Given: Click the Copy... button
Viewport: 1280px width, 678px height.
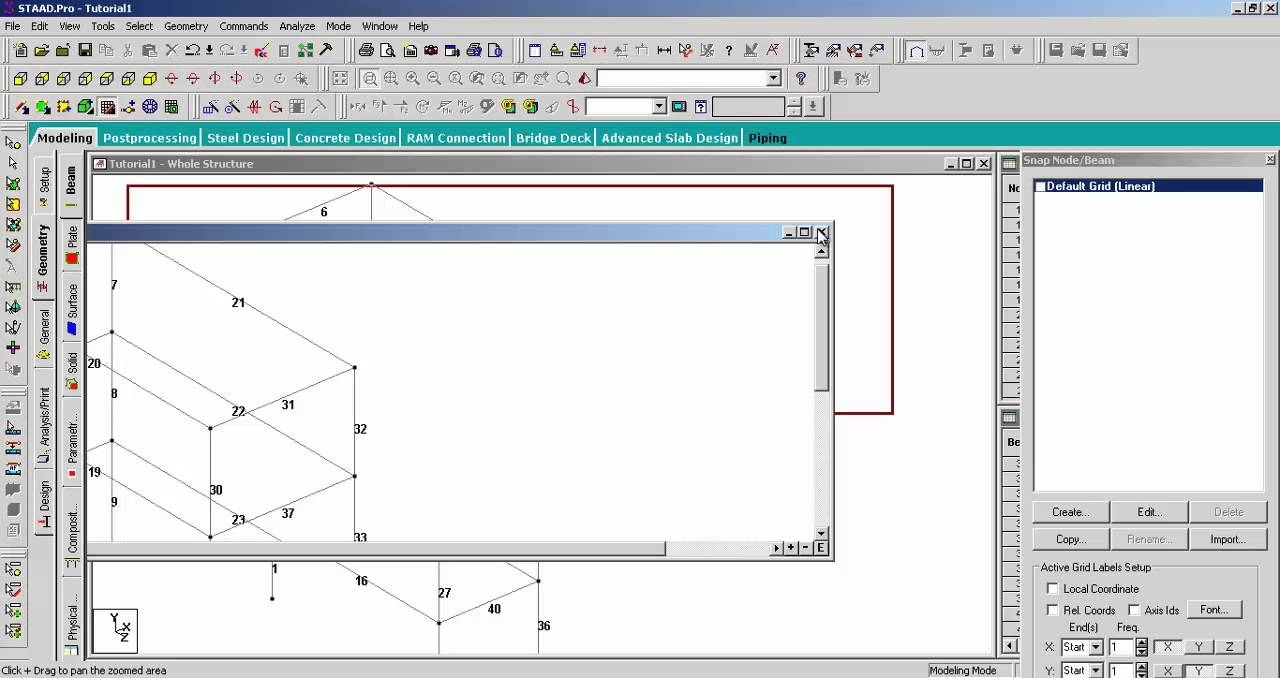Looking at the screenshot, I should 1070,539.
